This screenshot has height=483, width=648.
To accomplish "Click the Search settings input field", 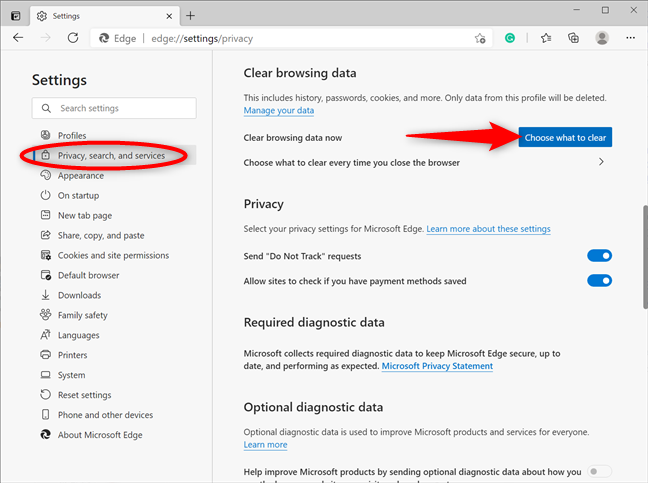I will pos(114,108).
